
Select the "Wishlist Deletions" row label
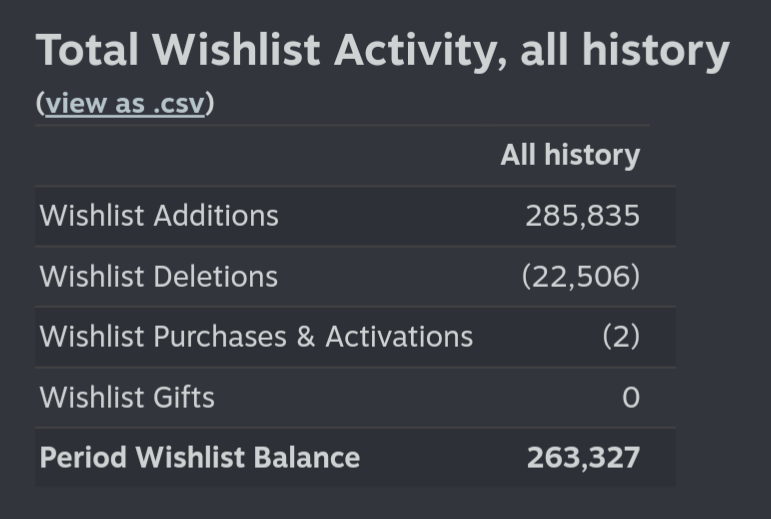[x=158, y=276]
